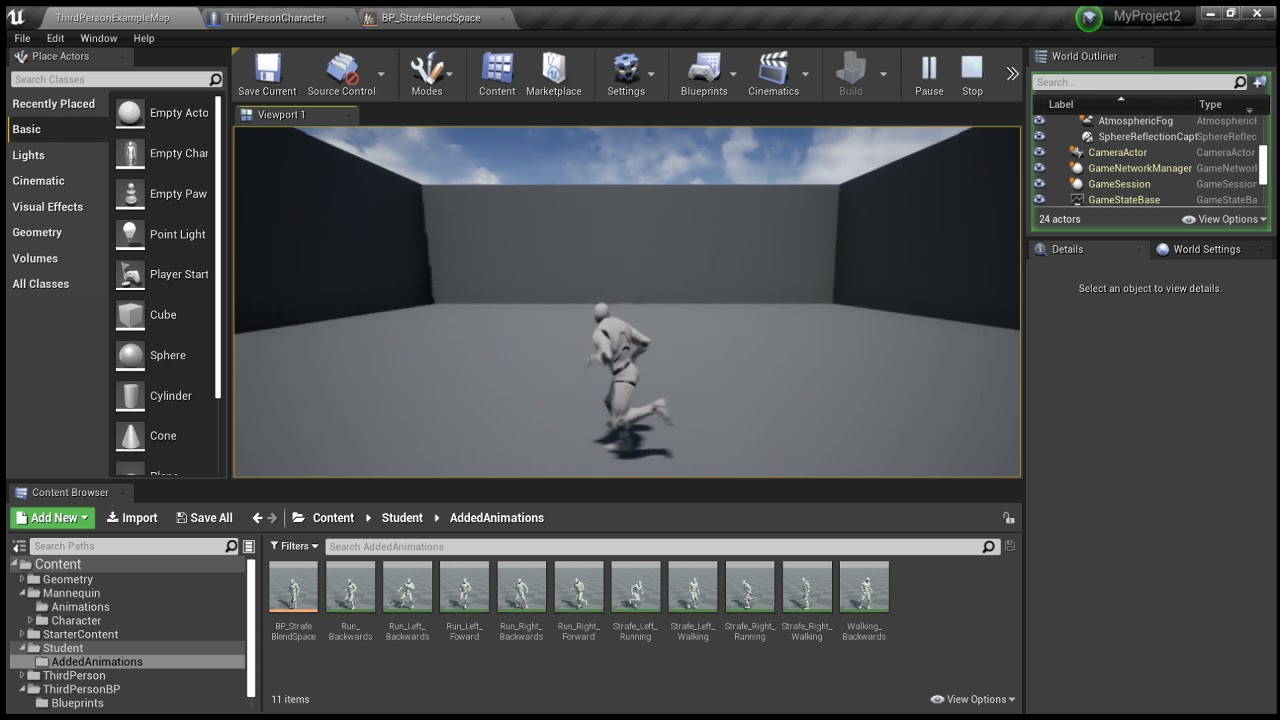Select the Player Start placement icon
The image size is (1280, 720).
130,274
